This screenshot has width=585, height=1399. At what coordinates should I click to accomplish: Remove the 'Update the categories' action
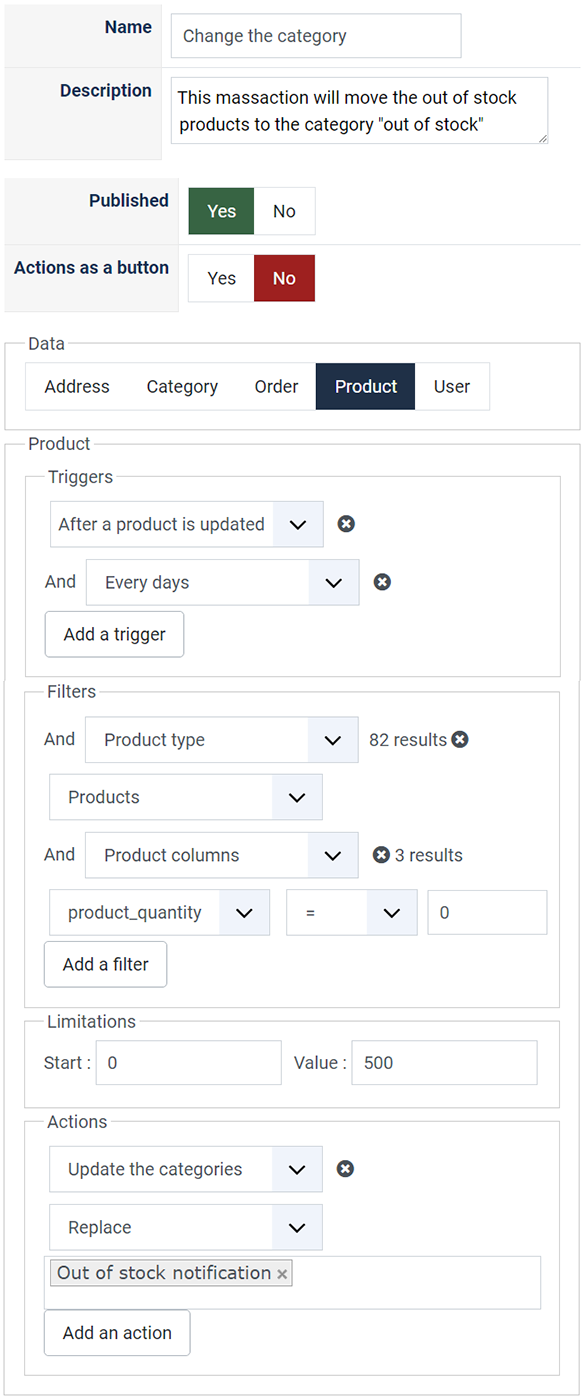click(x=345, y=1169)
